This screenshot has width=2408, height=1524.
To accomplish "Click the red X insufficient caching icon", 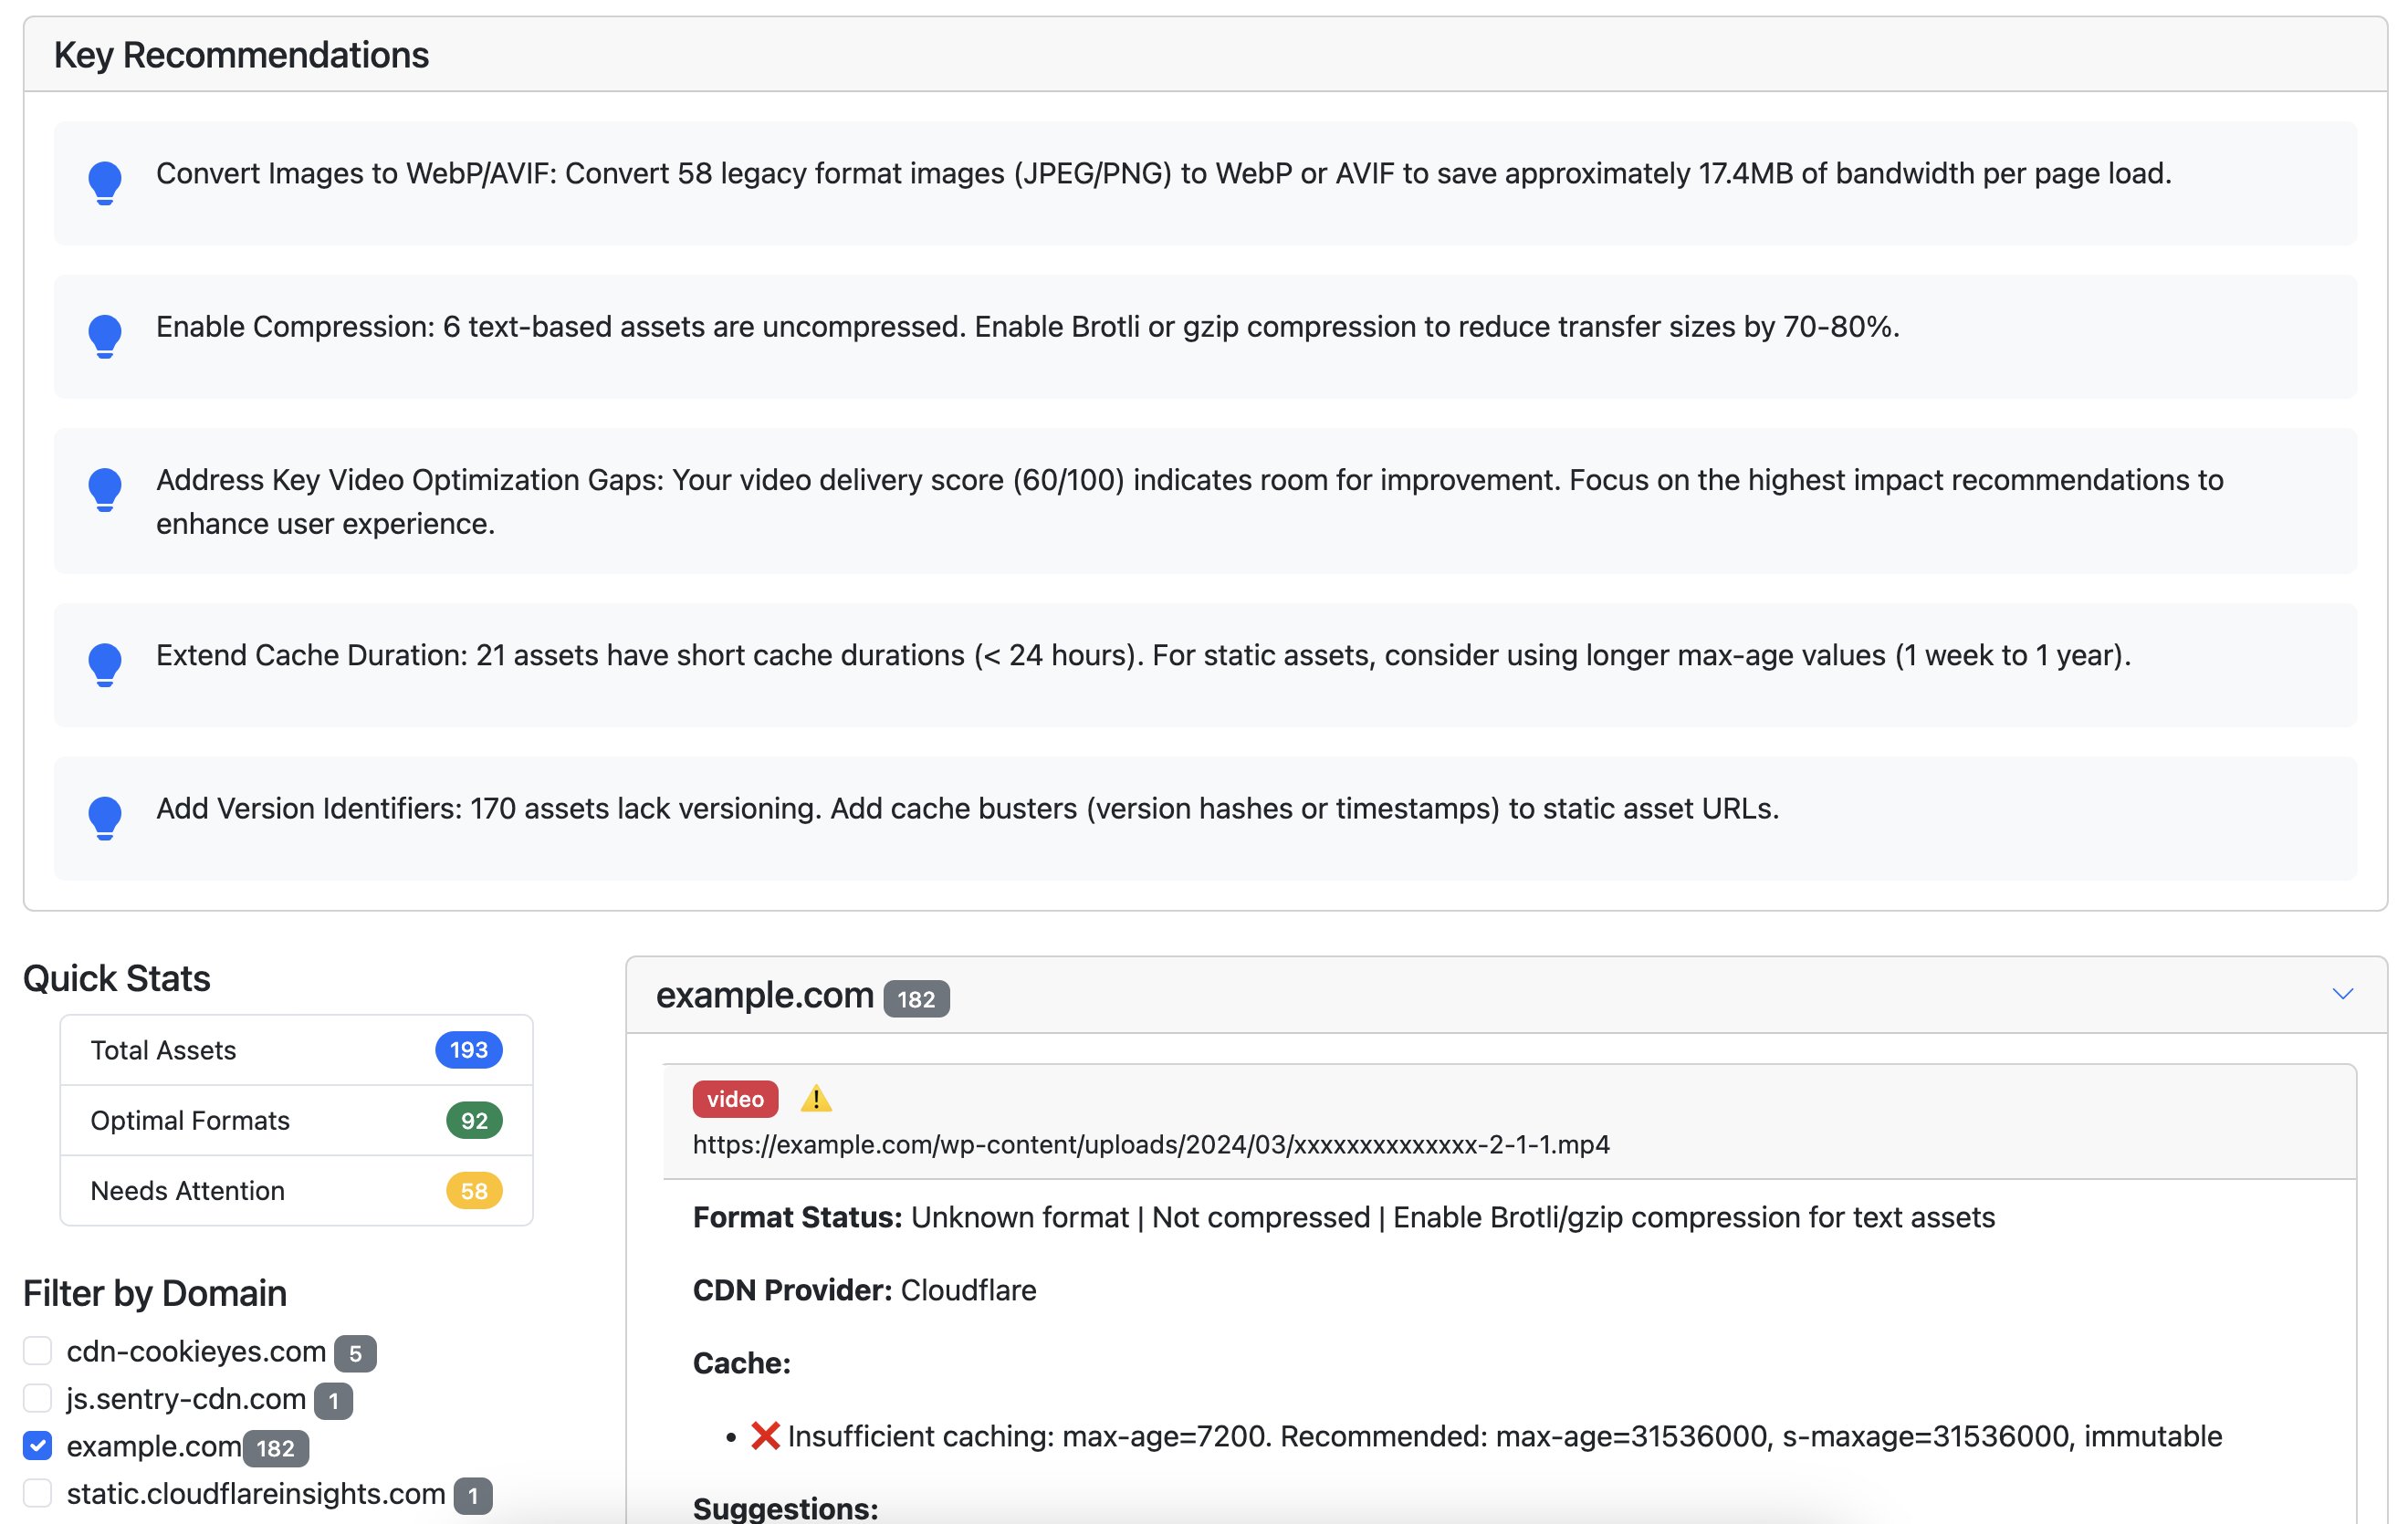I will [x=764, y=1435].
